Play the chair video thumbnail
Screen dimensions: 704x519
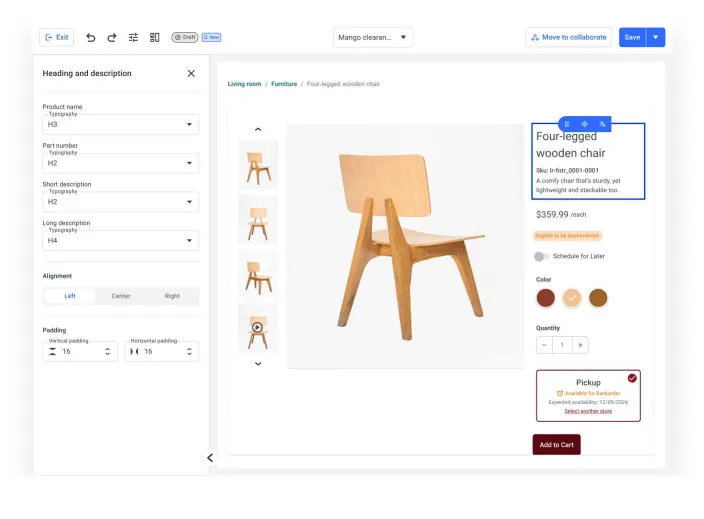coord(258,328)
